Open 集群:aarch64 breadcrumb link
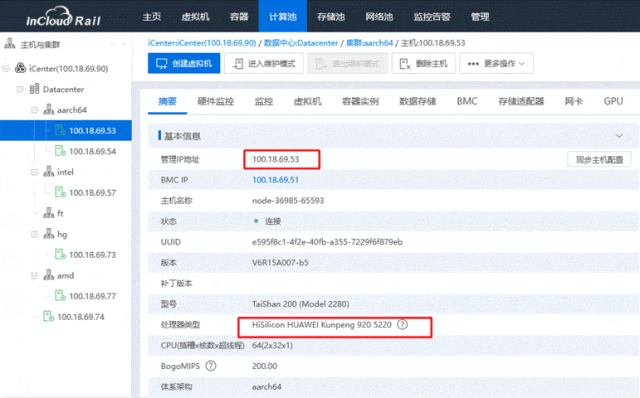 click(369, 43)
